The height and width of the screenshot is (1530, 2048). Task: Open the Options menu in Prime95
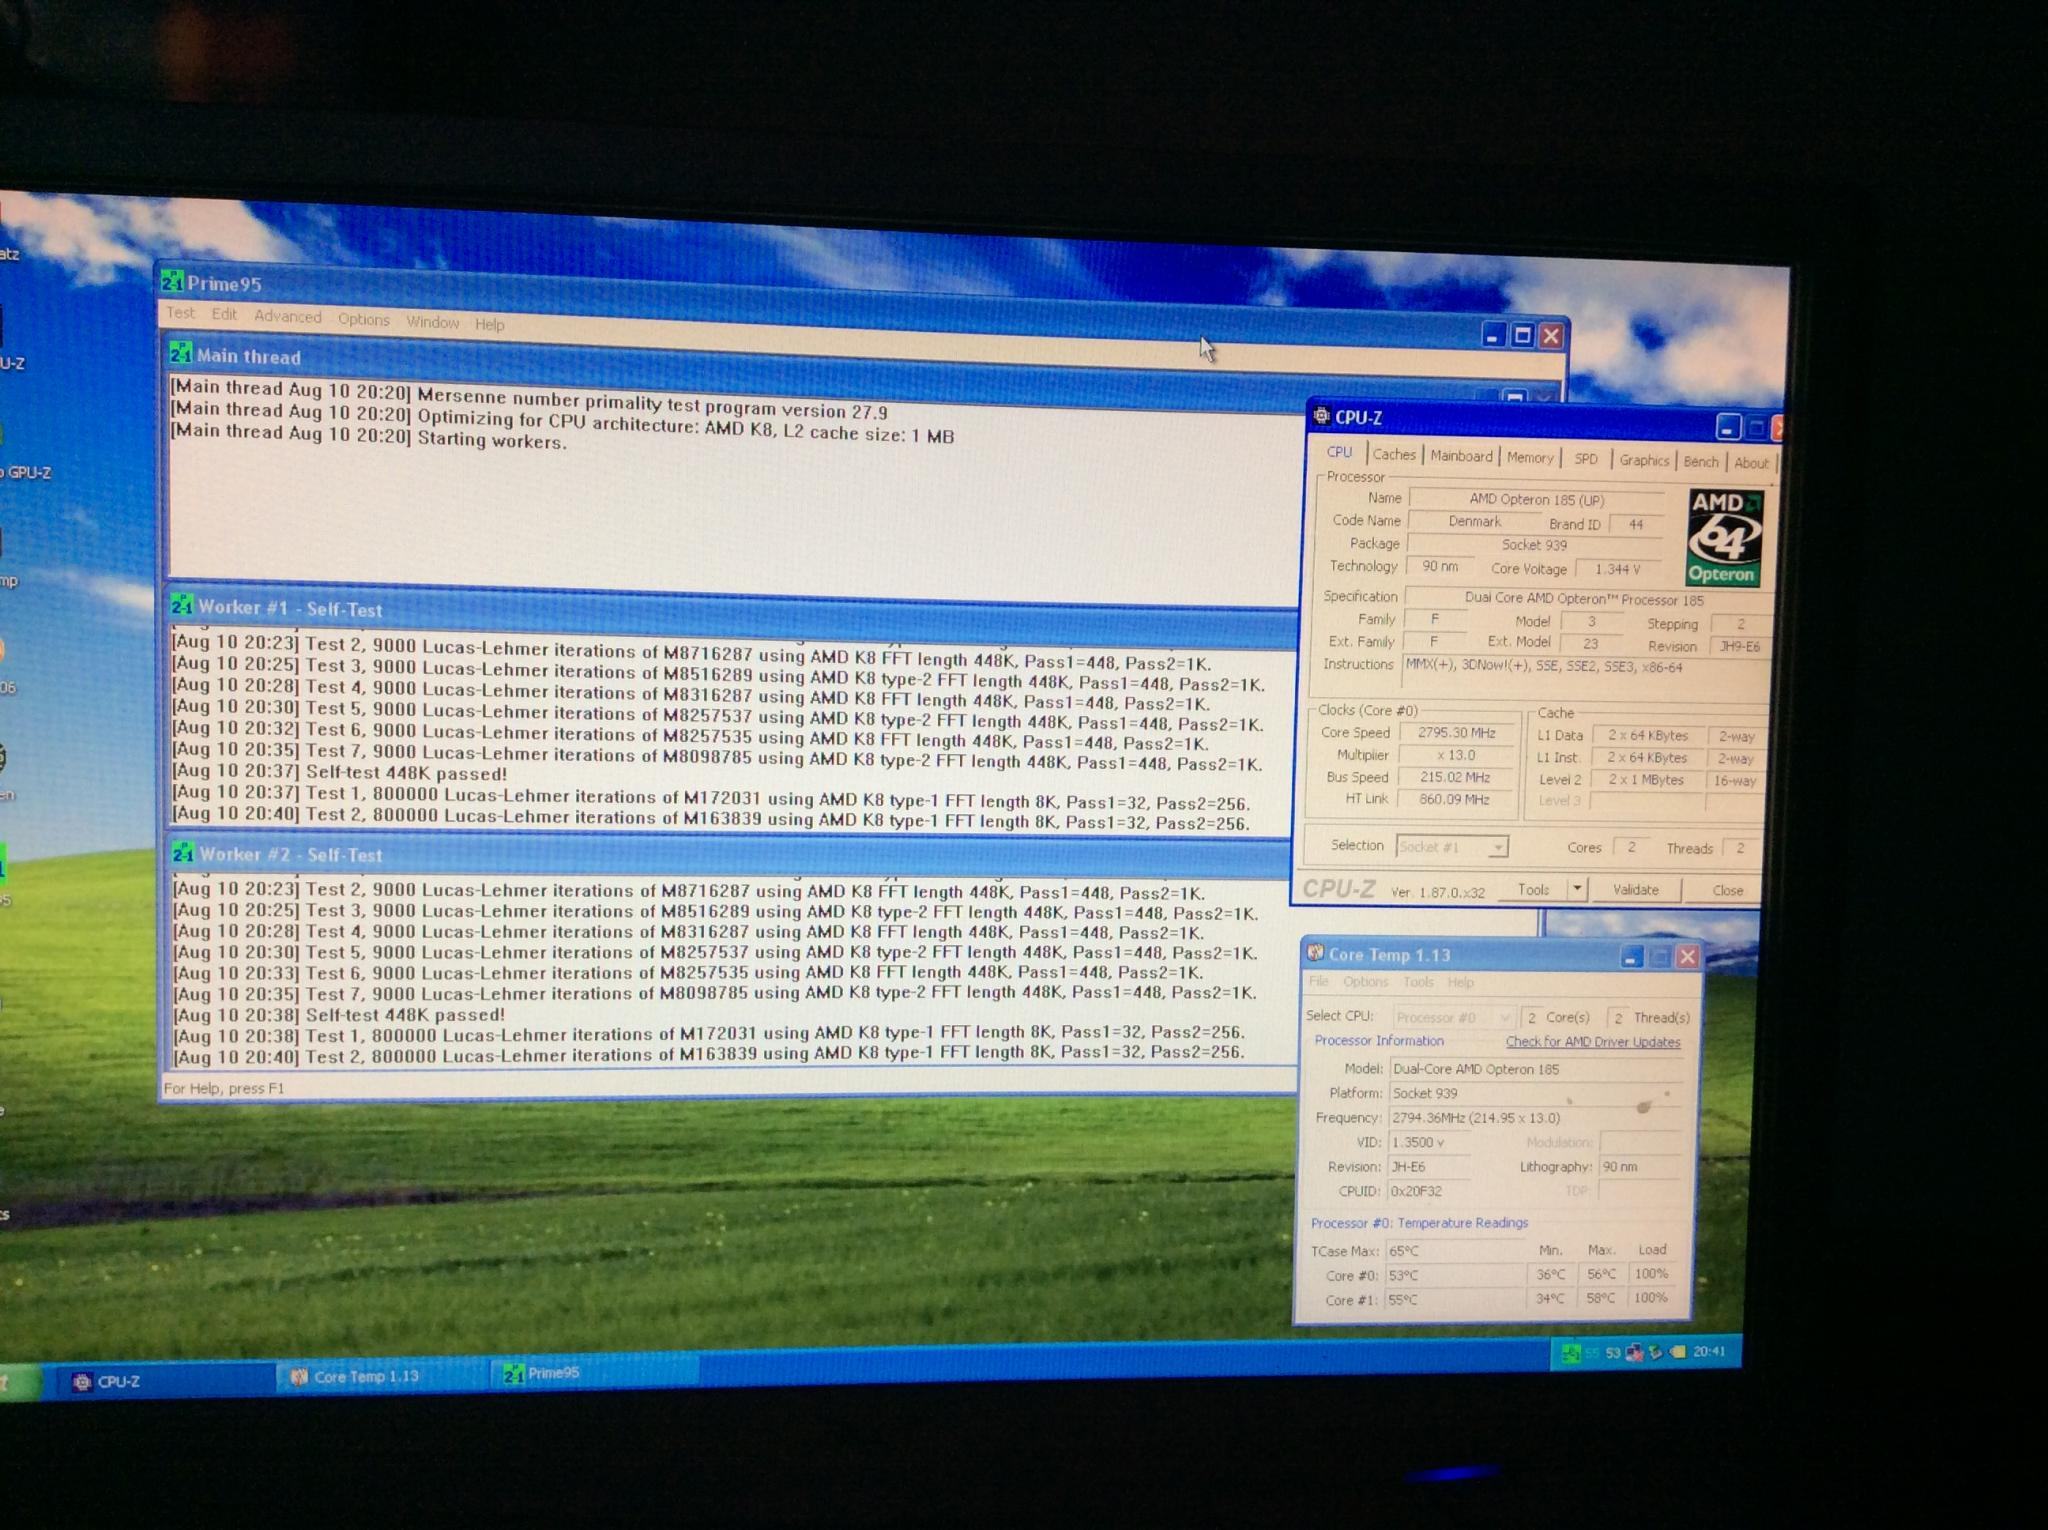[364, 319]
